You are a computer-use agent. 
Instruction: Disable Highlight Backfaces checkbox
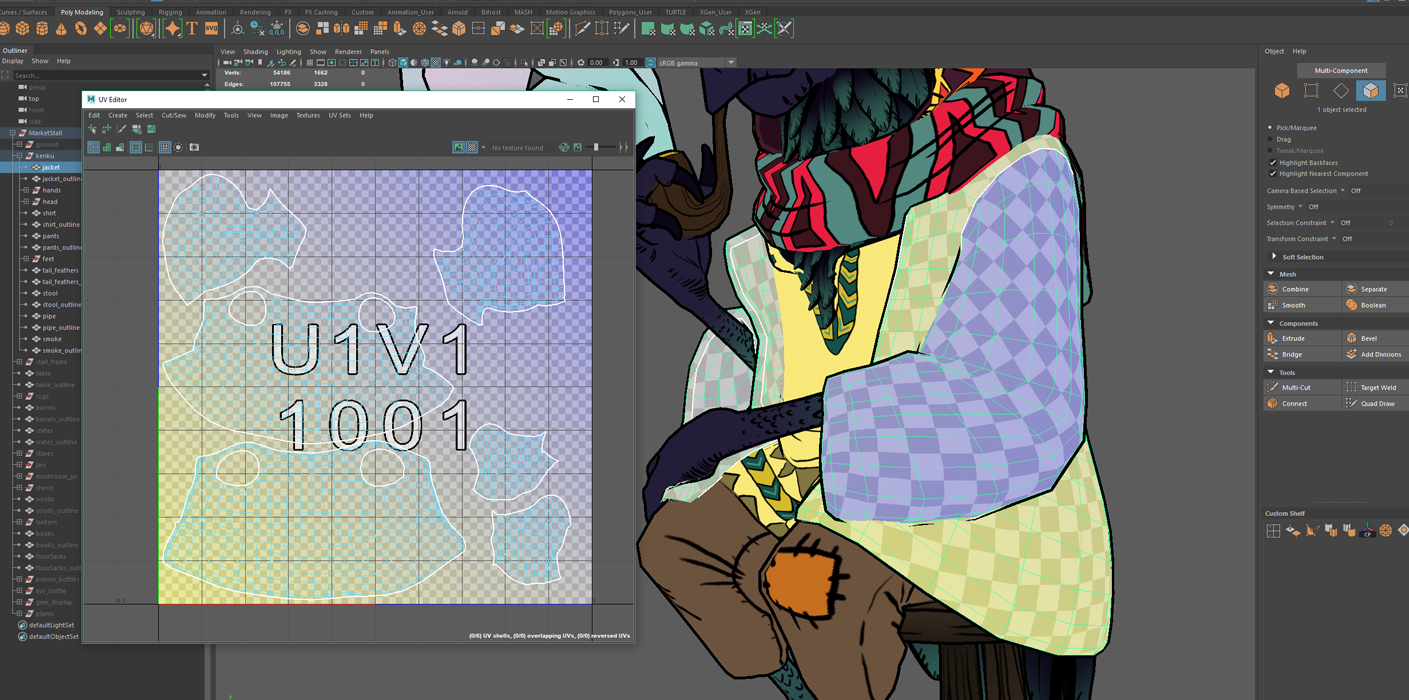1273,162
